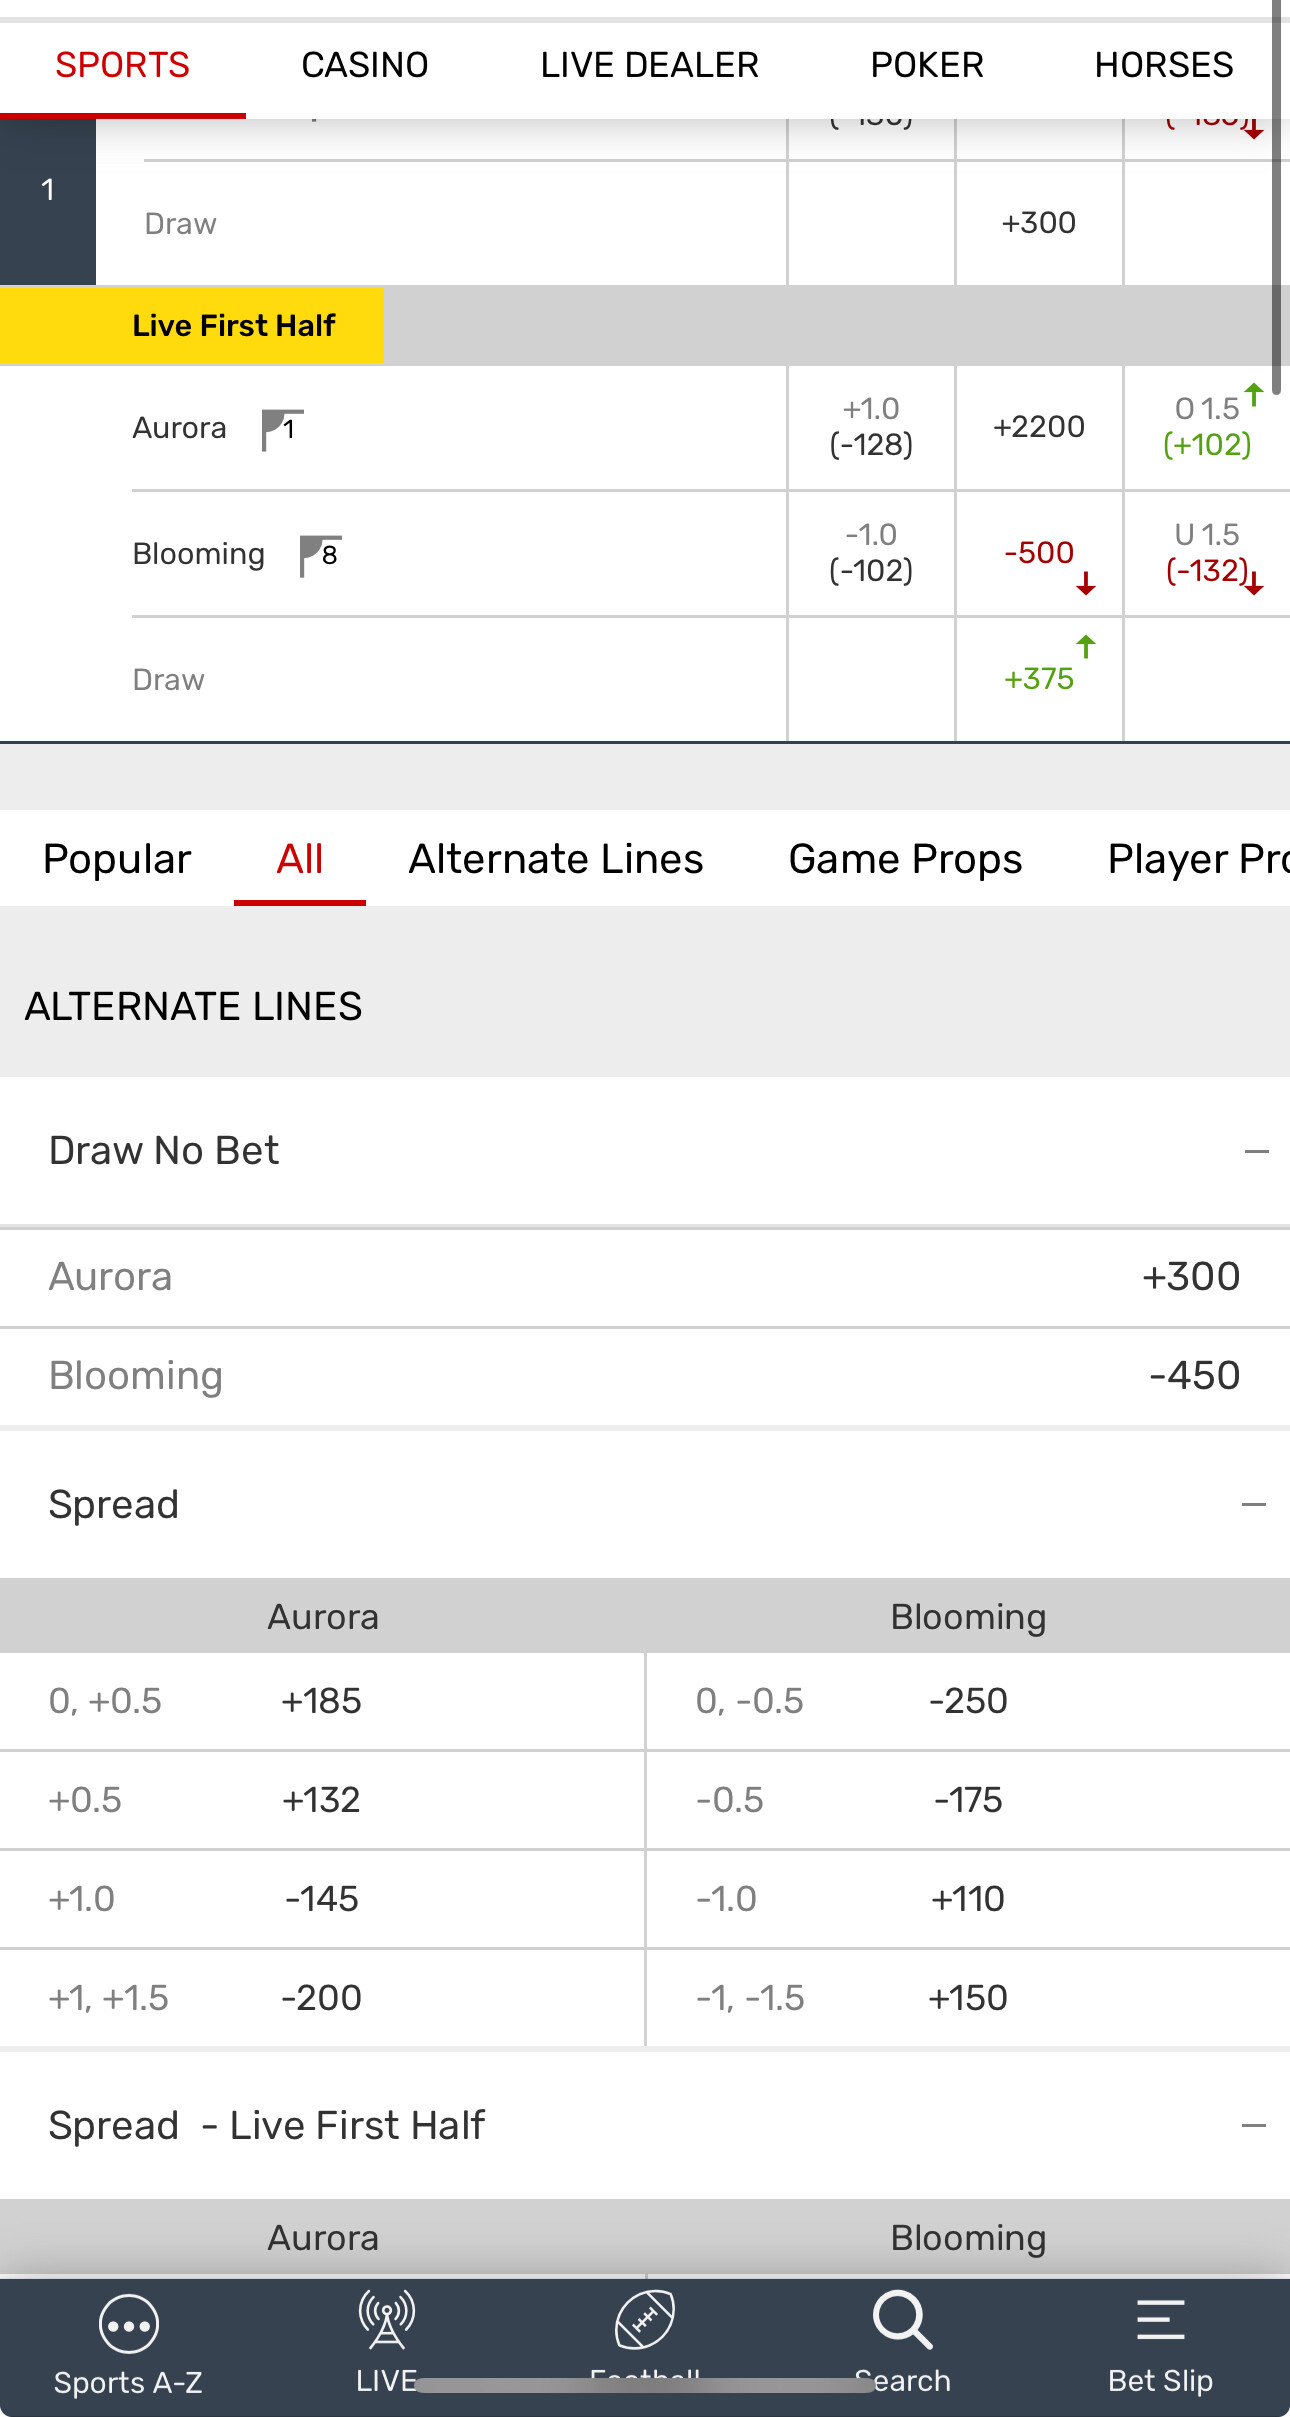The image size is (1290, 2417).
Task: Collapse the Spread section
Action: (x=1253, y=1505)
